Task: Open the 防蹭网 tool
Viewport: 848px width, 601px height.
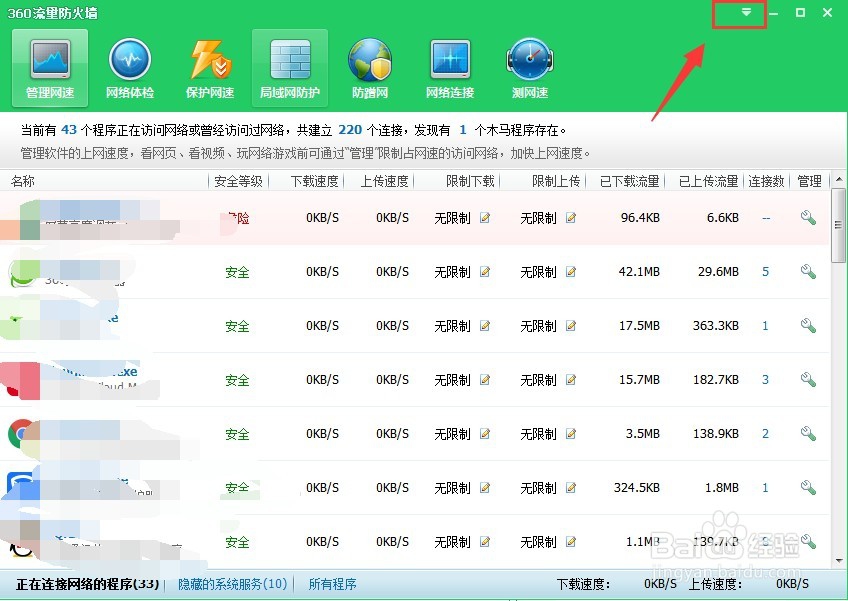Action: tap(370, 68)
